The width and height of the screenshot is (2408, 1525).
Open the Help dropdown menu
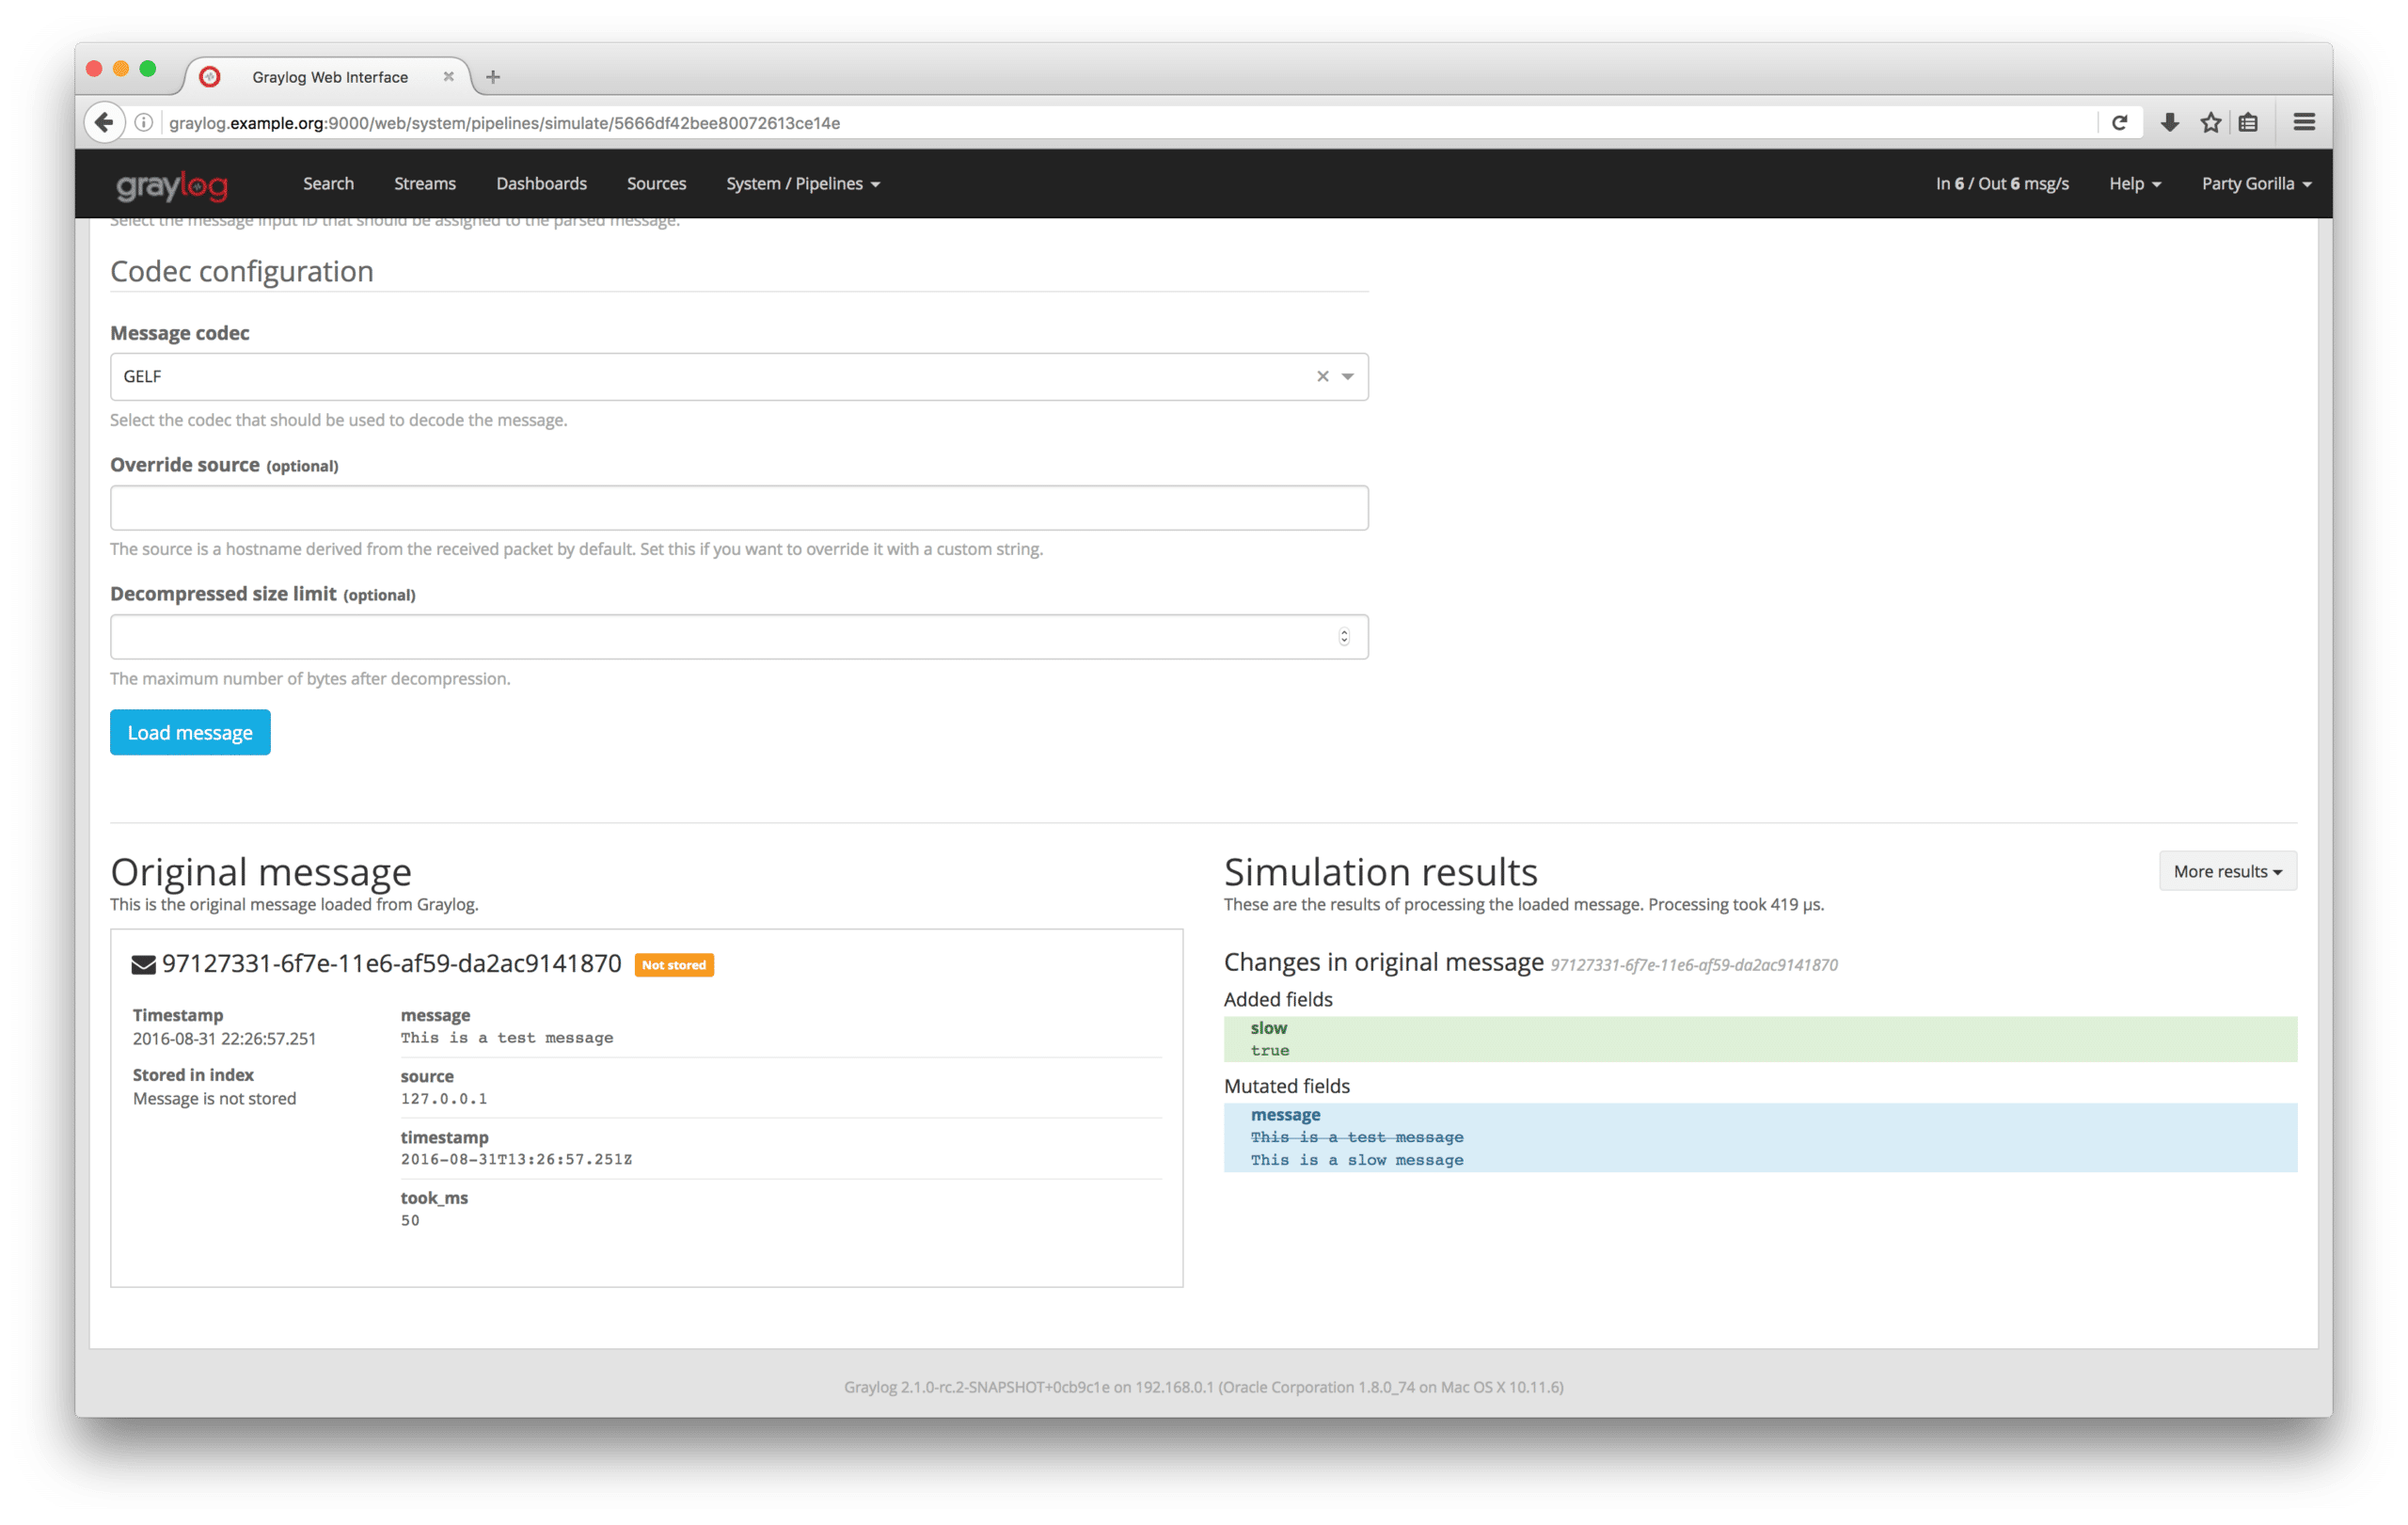2134,184
